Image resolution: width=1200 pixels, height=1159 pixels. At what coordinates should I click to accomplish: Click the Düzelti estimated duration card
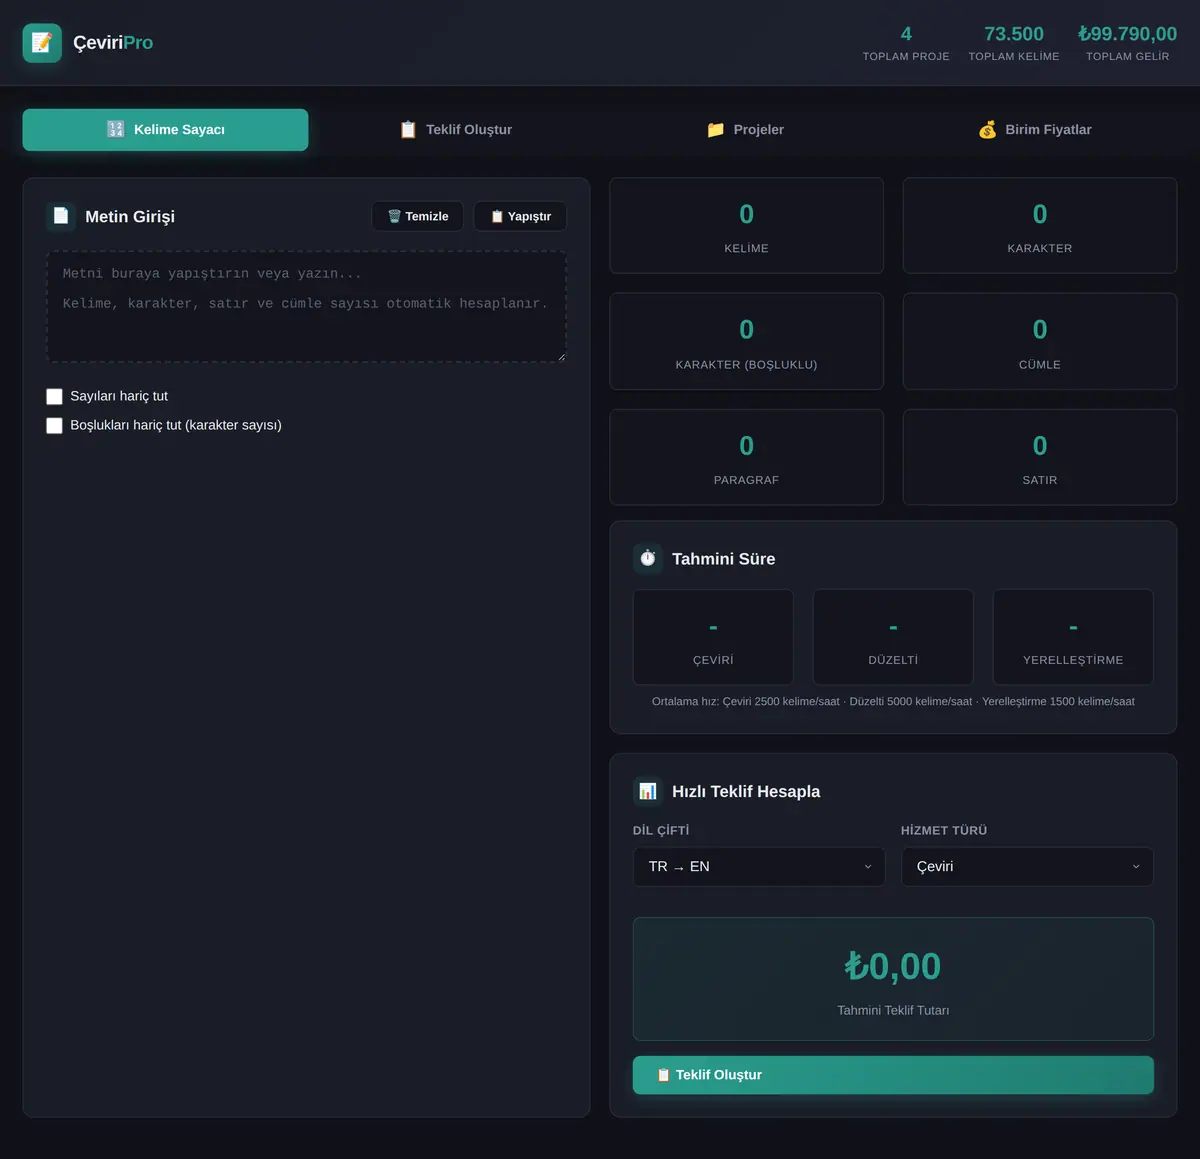[x=893, y=637]
